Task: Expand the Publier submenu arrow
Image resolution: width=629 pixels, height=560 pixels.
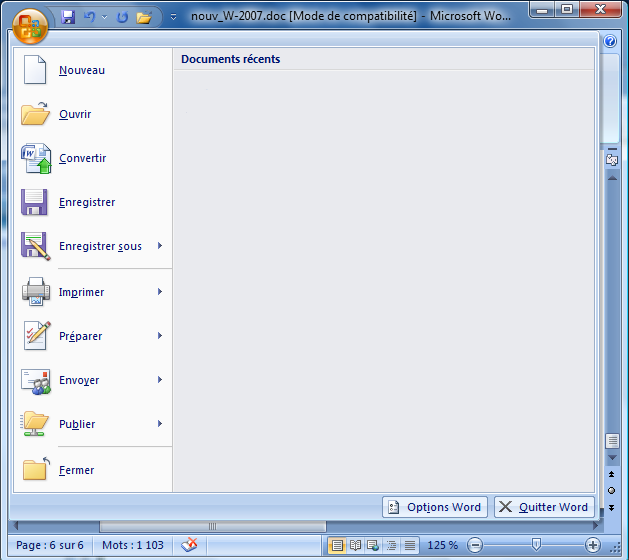Action: click(x=160, y=424)
